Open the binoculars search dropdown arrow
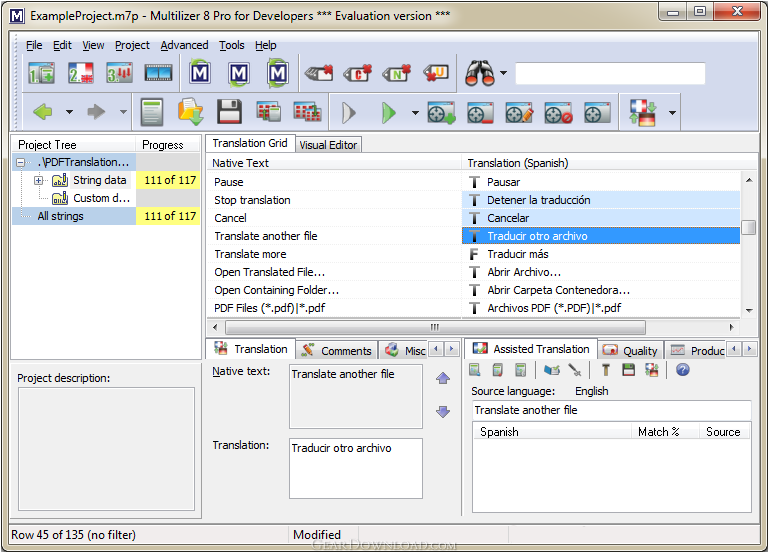769x553 pixels. [x=503, y=73]
